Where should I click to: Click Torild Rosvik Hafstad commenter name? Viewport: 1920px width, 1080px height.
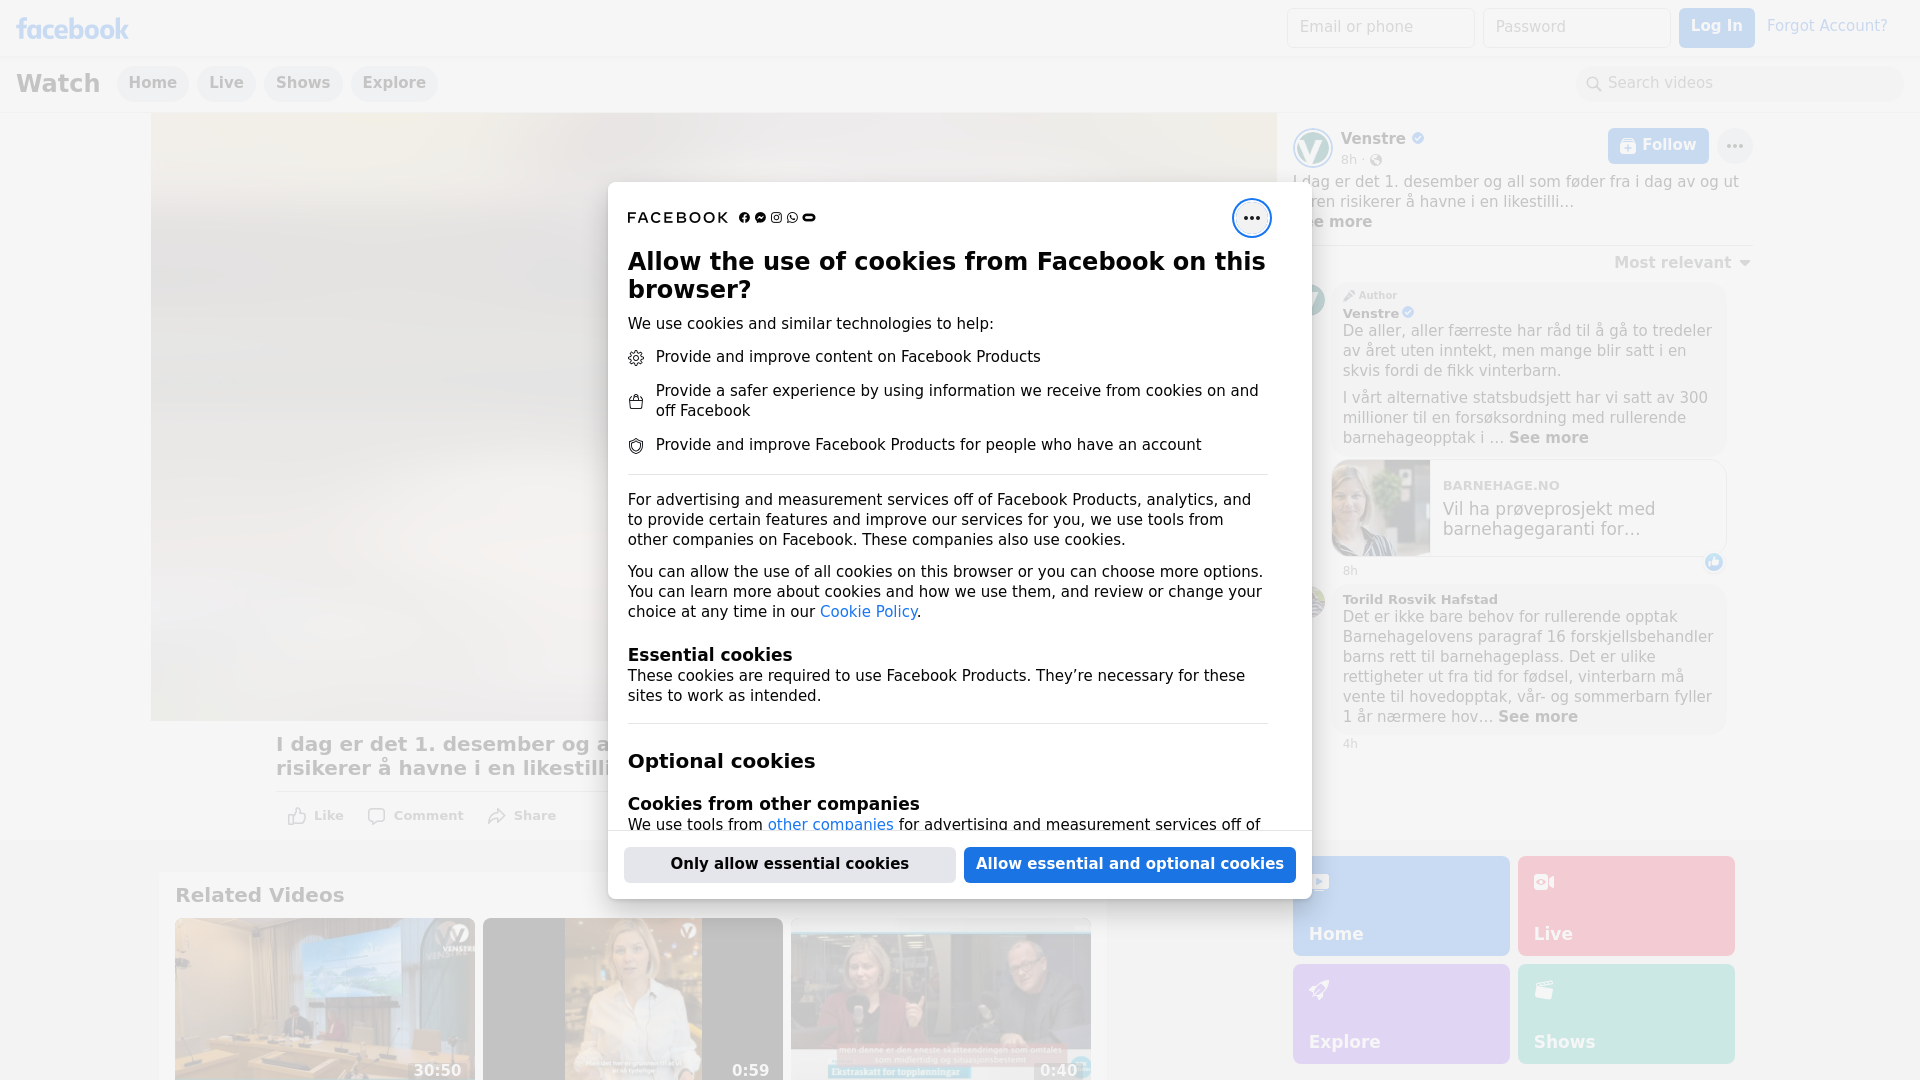point(1420,599)
